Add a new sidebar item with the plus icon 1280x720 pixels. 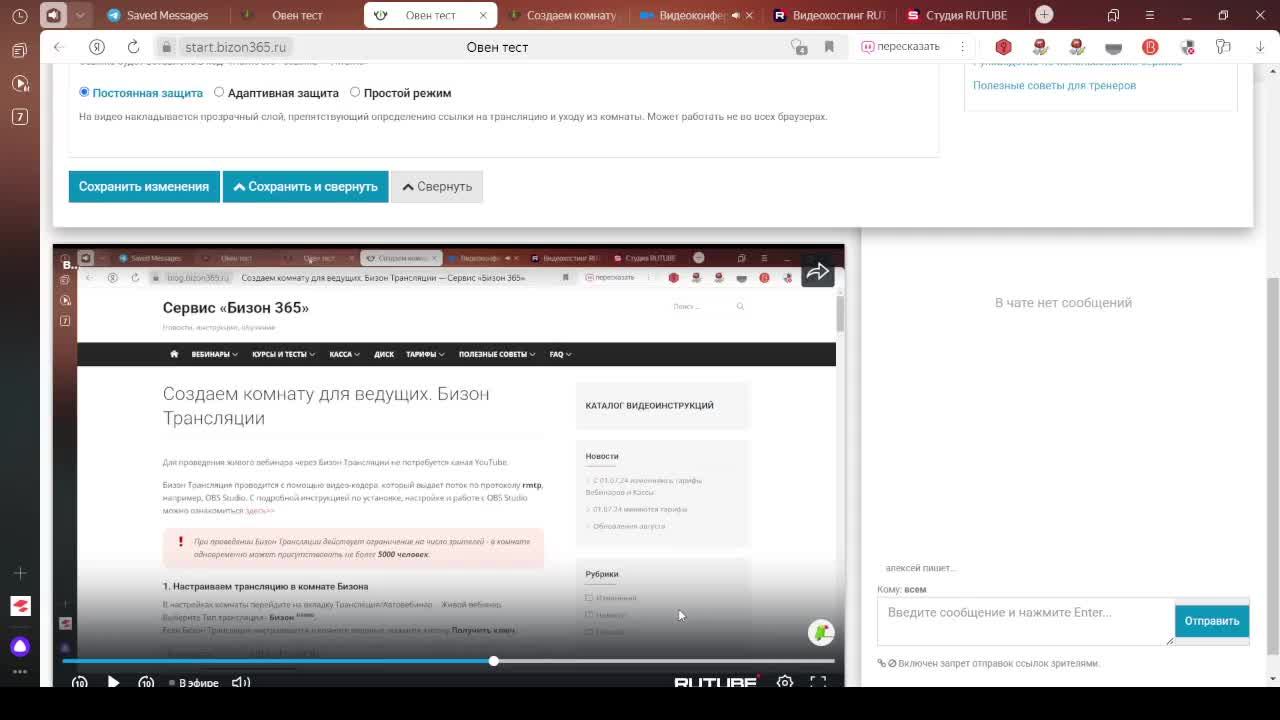[20, 573]
